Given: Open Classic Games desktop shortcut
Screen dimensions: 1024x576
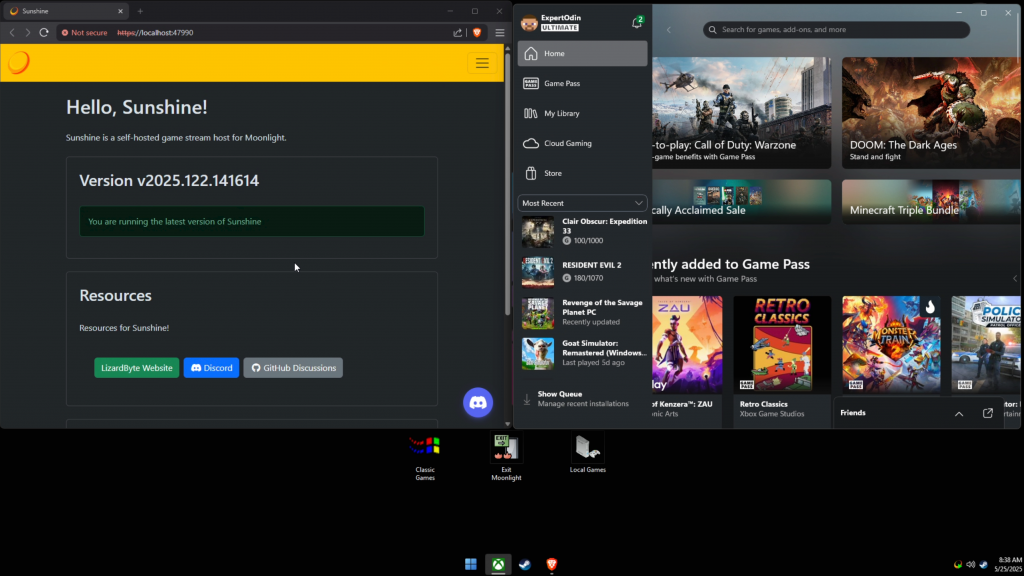Looking at the screenshot, I should pyautogui.click(x=425, y=448).
